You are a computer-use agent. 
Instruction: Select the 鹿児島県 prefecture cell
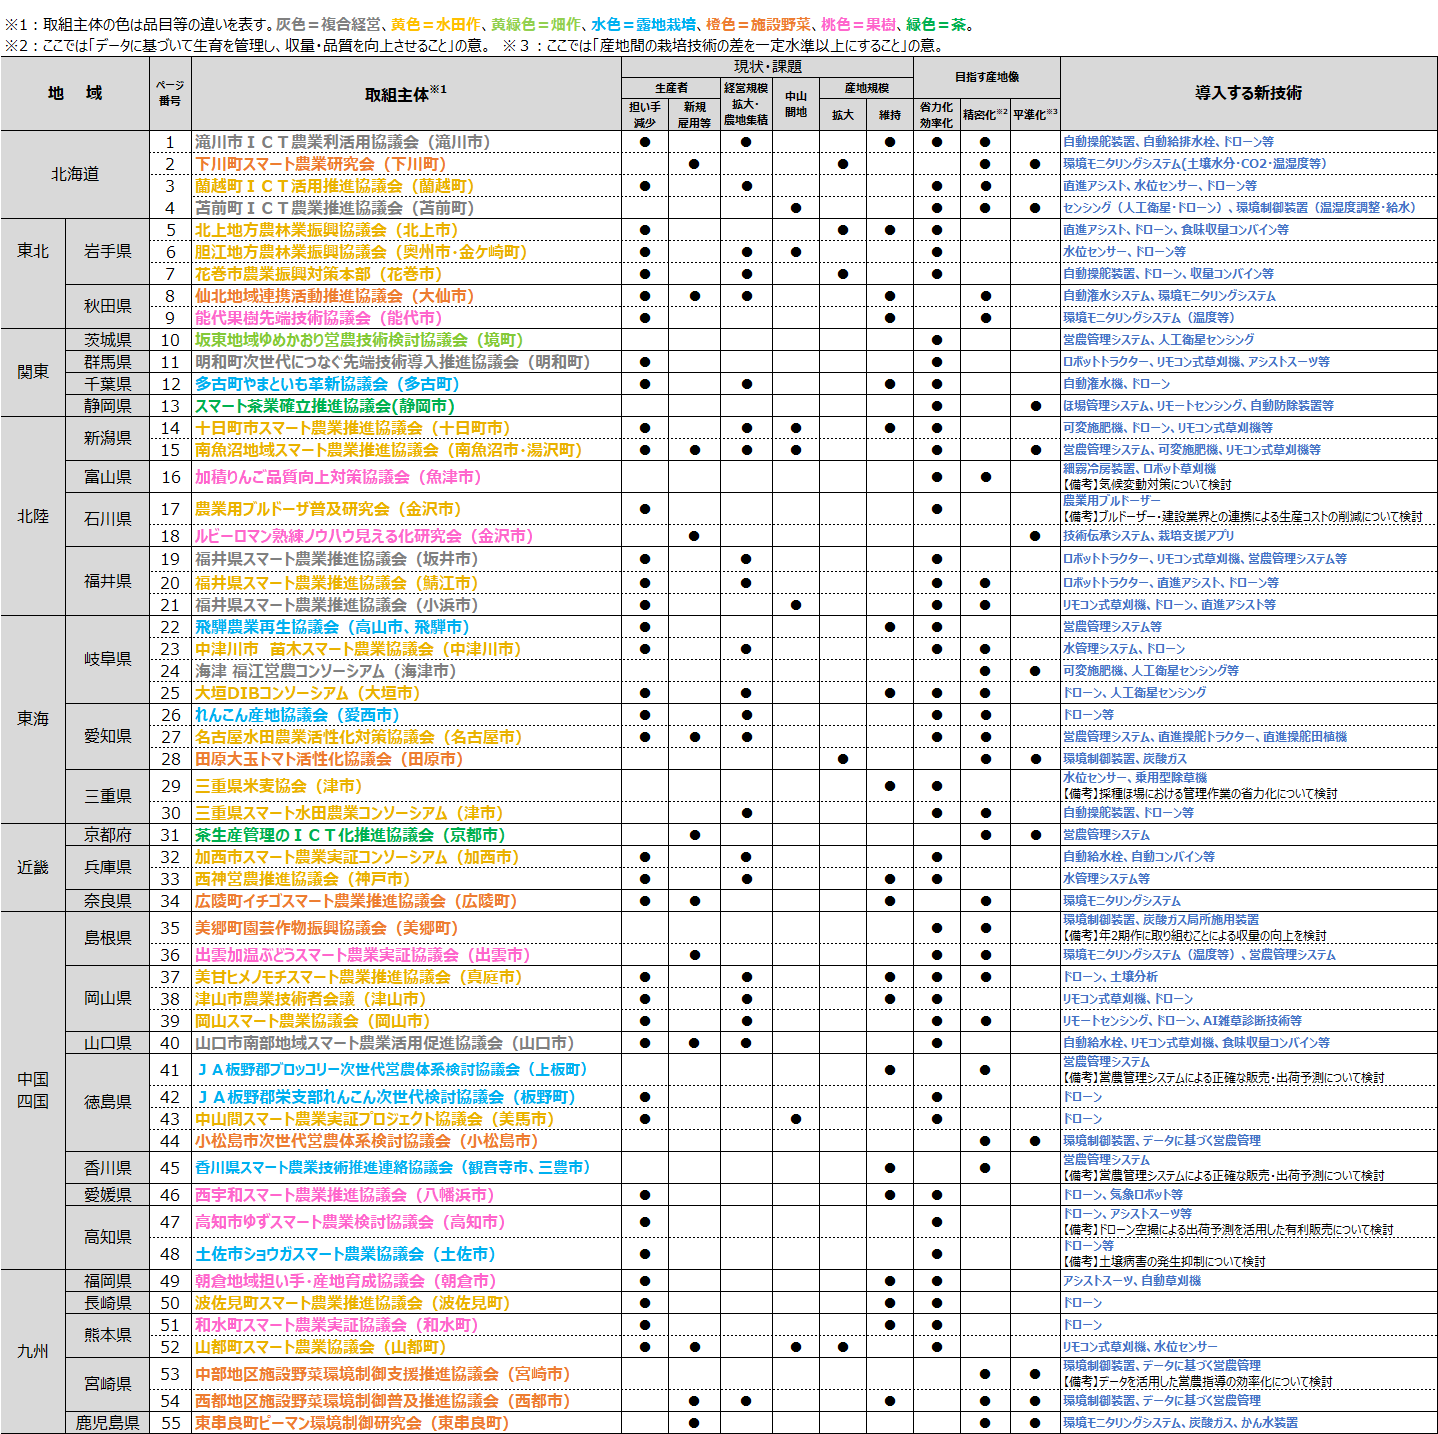107,1423
